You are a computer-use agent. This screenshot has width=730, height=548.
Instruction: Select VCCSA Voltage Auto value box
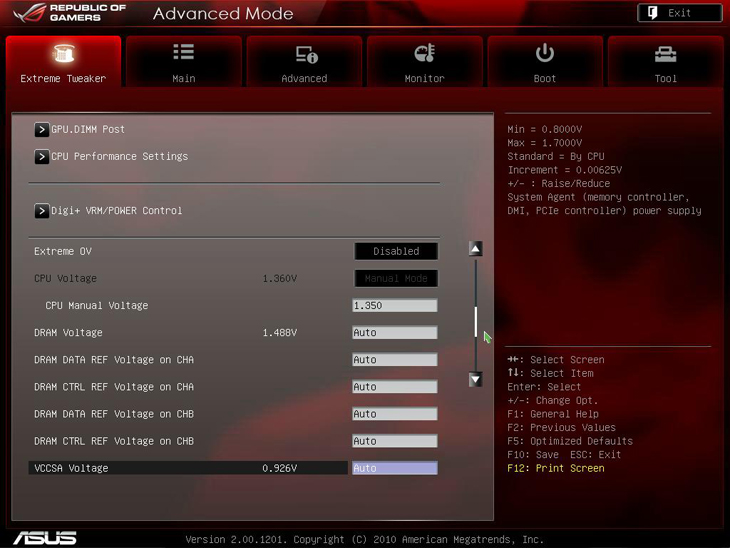pos(394,468)
